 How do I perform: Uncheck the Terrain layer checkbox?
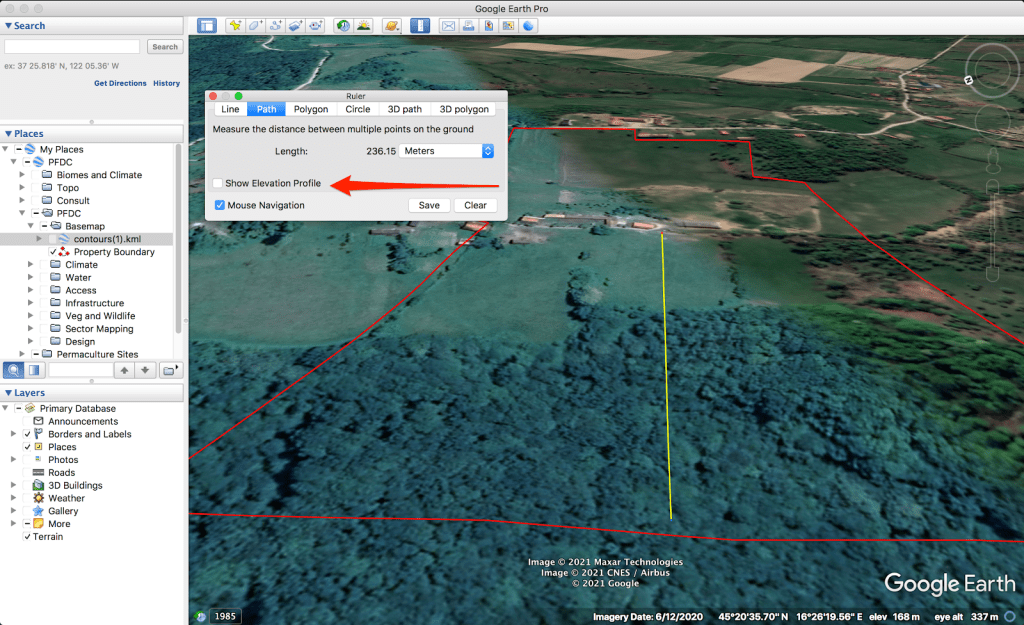click(x=27, y=537)
